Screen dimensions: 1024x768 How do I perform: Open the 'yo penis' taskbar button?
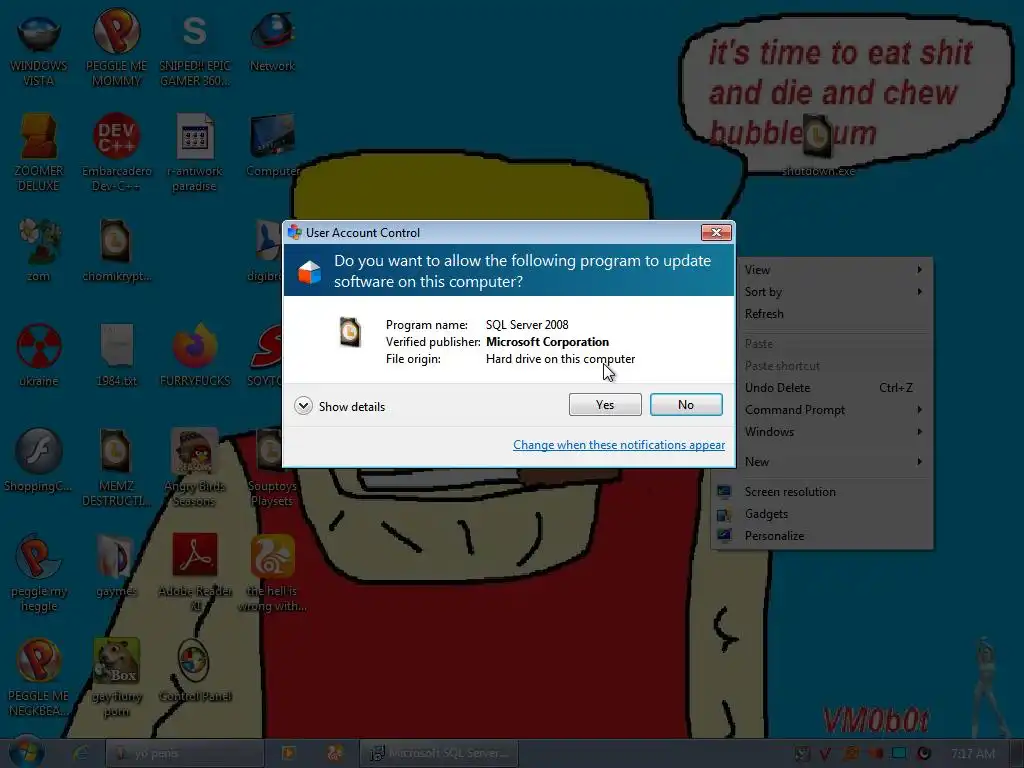(x=185, y=753)
